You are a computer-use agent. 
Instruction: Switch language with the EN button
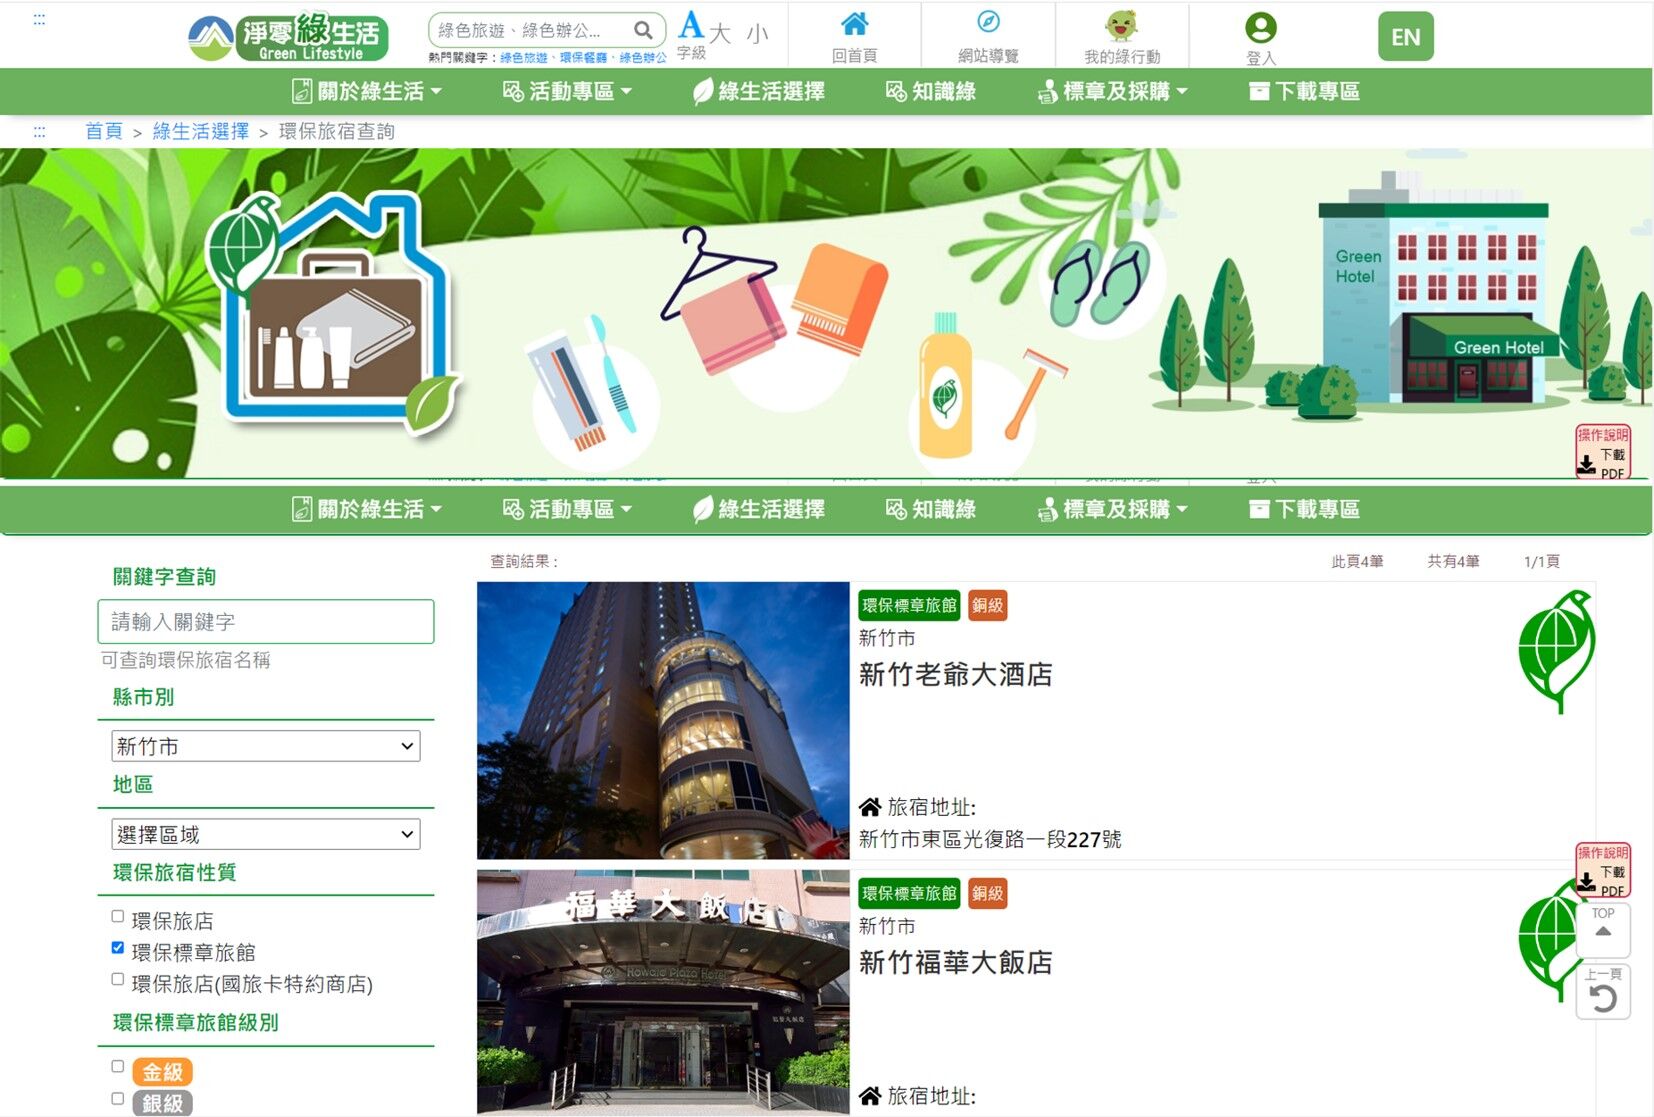click(1405, 36)
